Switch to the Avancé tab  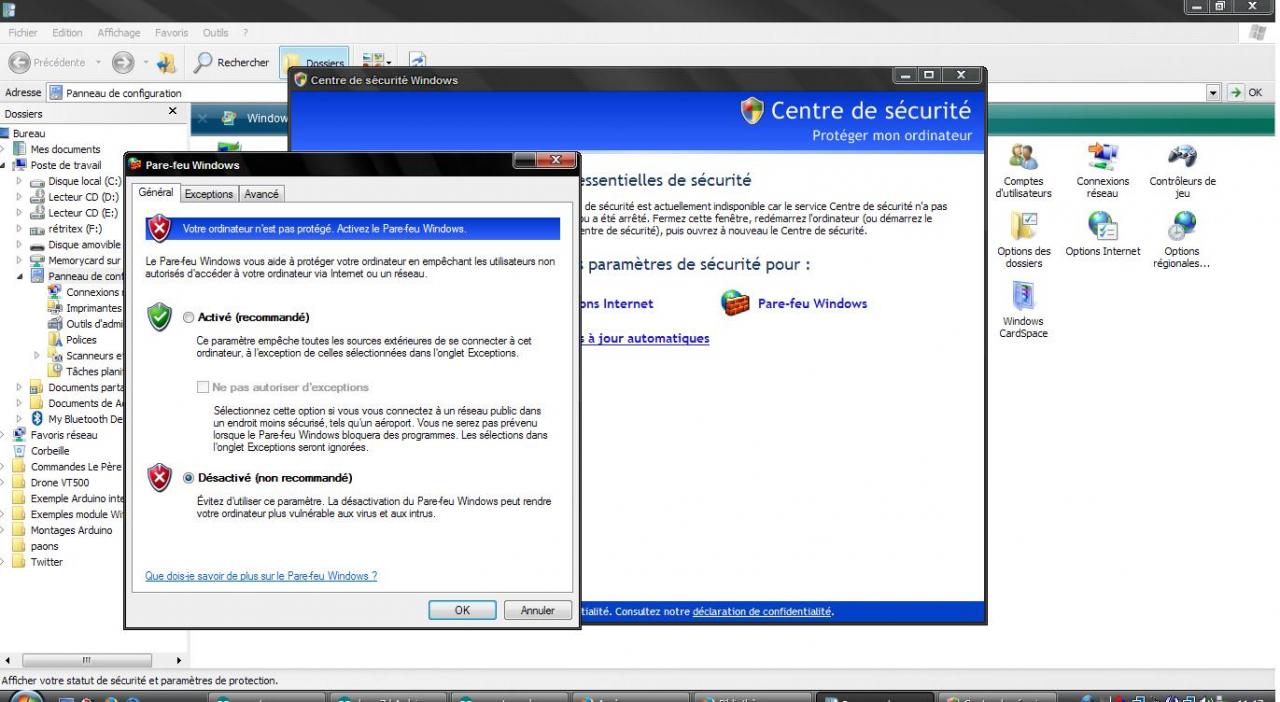pos(262,194)
